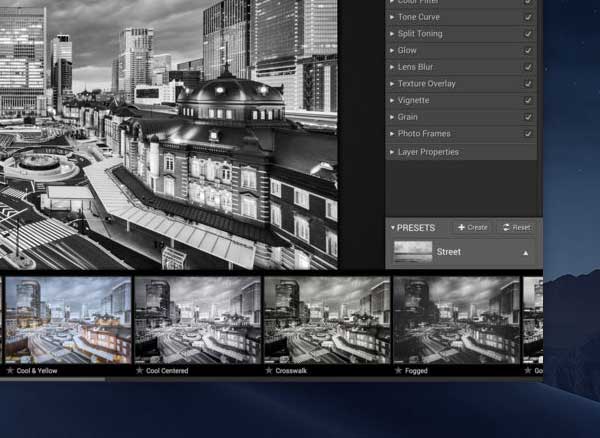600x438 pixels.
Task: Disable the Texture Overlay checkbox
Action: [528, 84]
